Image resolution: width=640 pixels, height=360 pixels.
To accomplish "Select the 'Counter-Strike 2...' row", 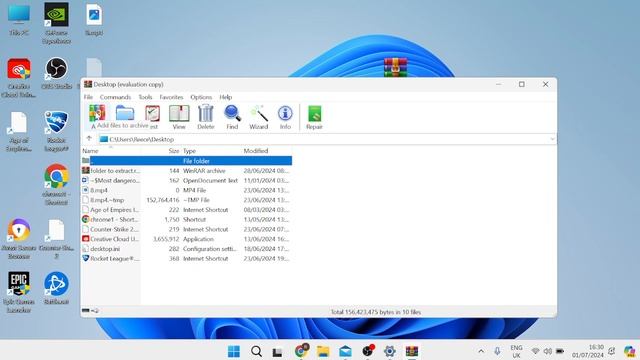I will point(187,229).
